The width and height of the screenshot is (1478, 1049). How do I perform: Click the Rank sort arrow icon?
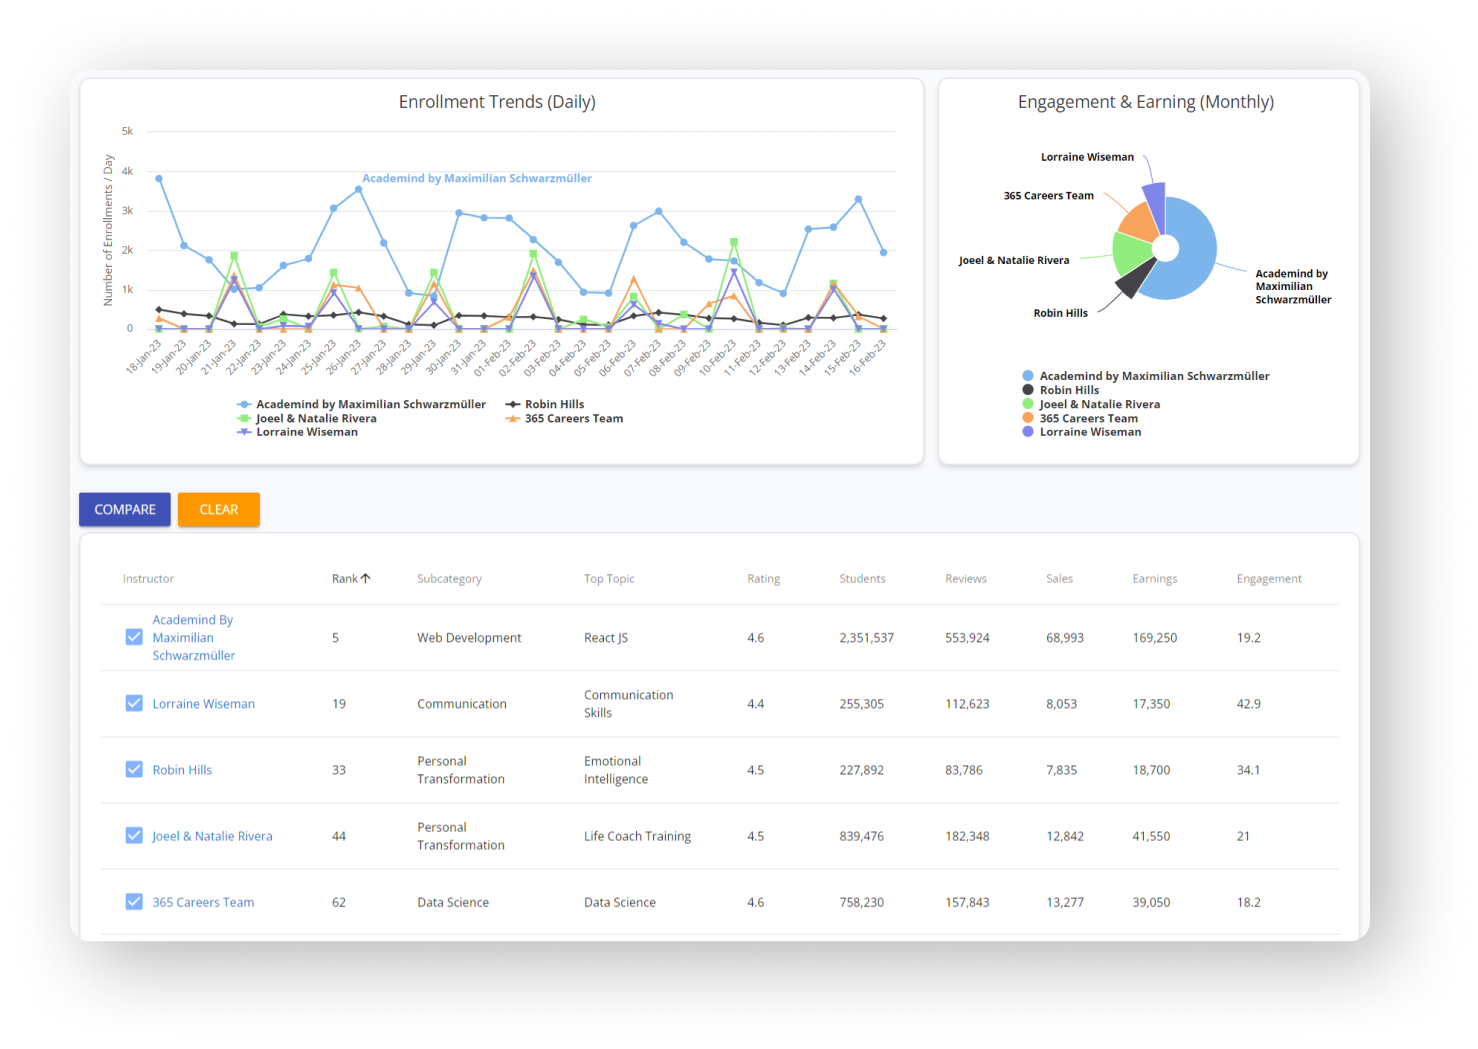[x=366, y=578]
